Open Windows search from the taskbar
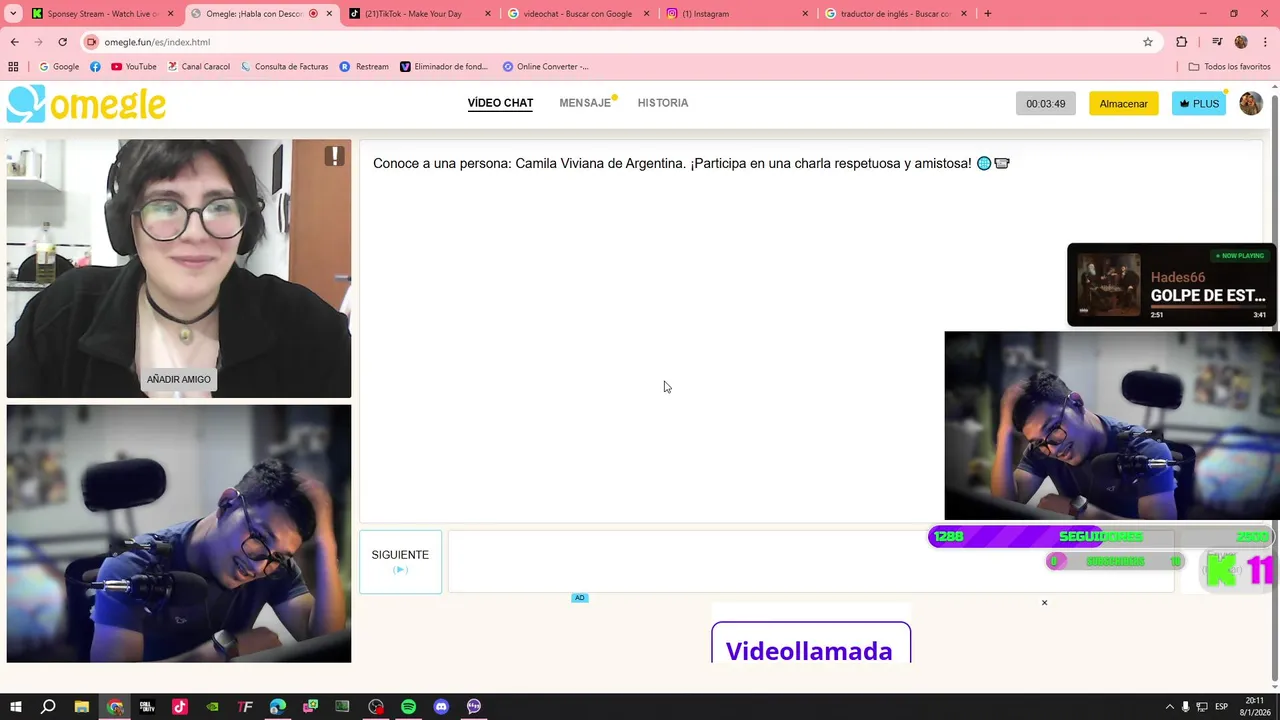This screenshot has height=720, width=1280. [48, 707]
